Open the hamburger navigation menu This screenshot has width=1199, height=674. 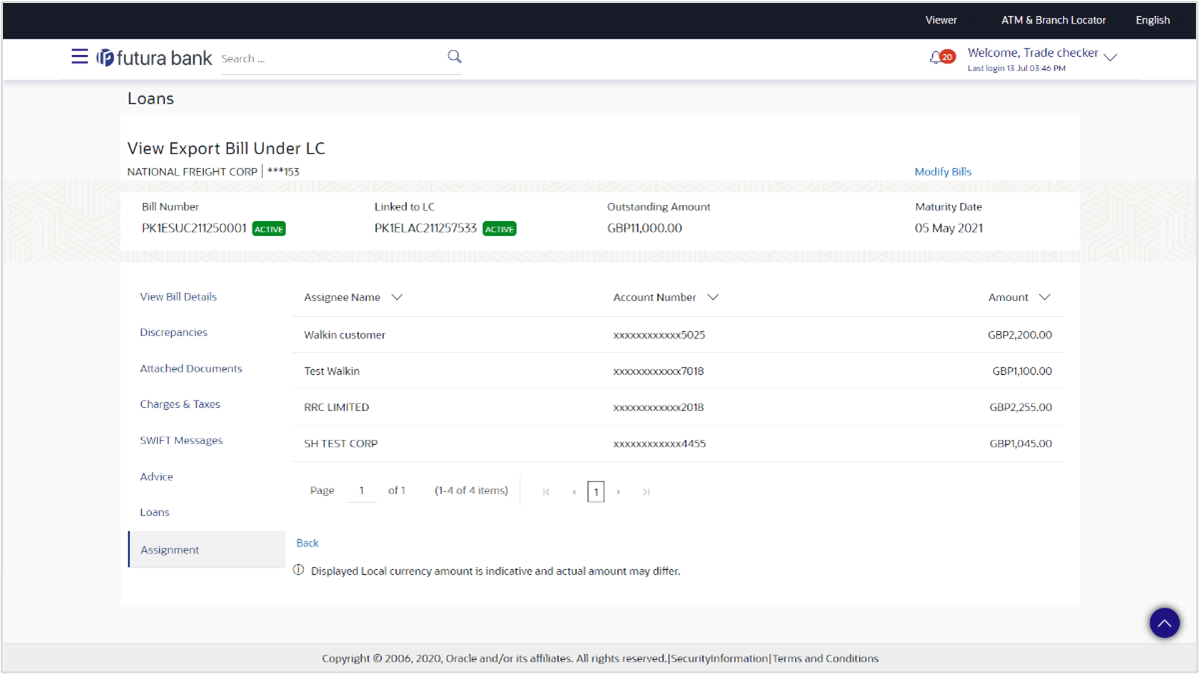80,57
